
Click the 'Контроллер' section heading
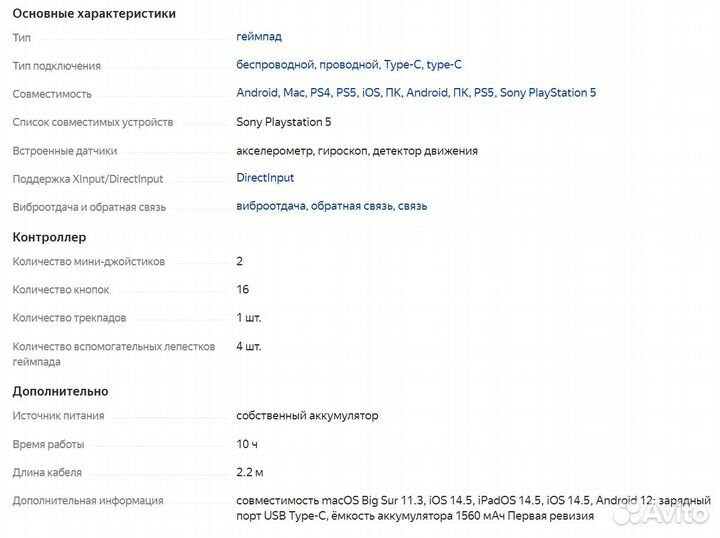pyautogui.click(x=49, y=237)
